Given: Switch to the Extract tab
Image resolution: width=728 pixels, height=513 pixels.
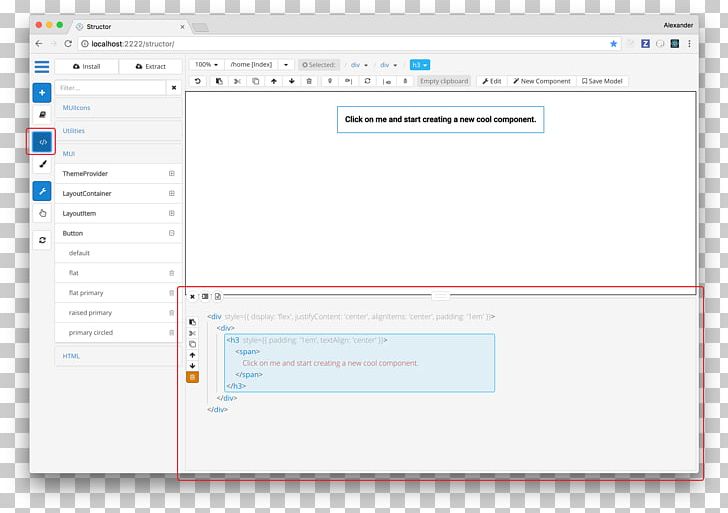Looking at the screenshot, I should click(150, 66).
